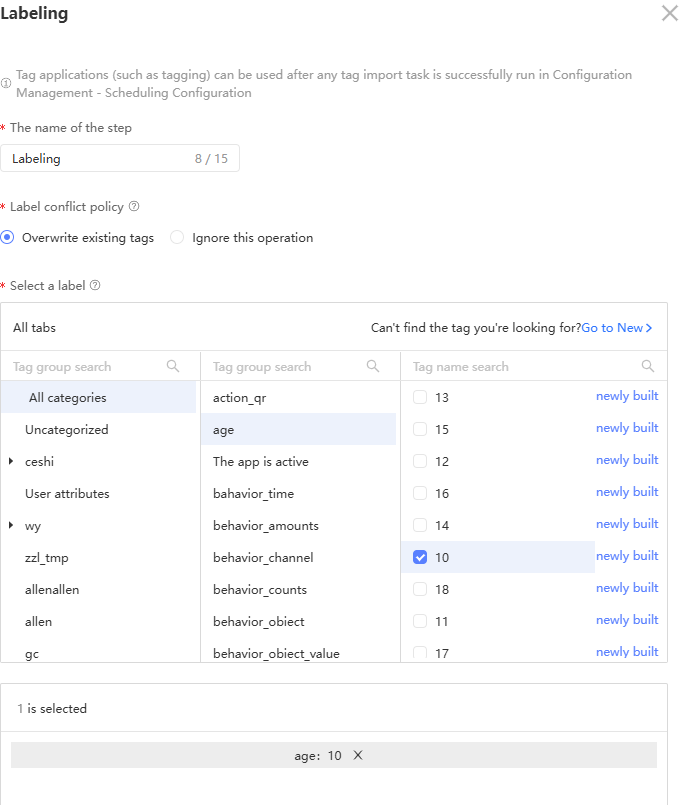Click search icon in first tag group search
Image resolution: width=685 pixels, height=805 pixels.
pyautogui.click(x=173, y=366)
